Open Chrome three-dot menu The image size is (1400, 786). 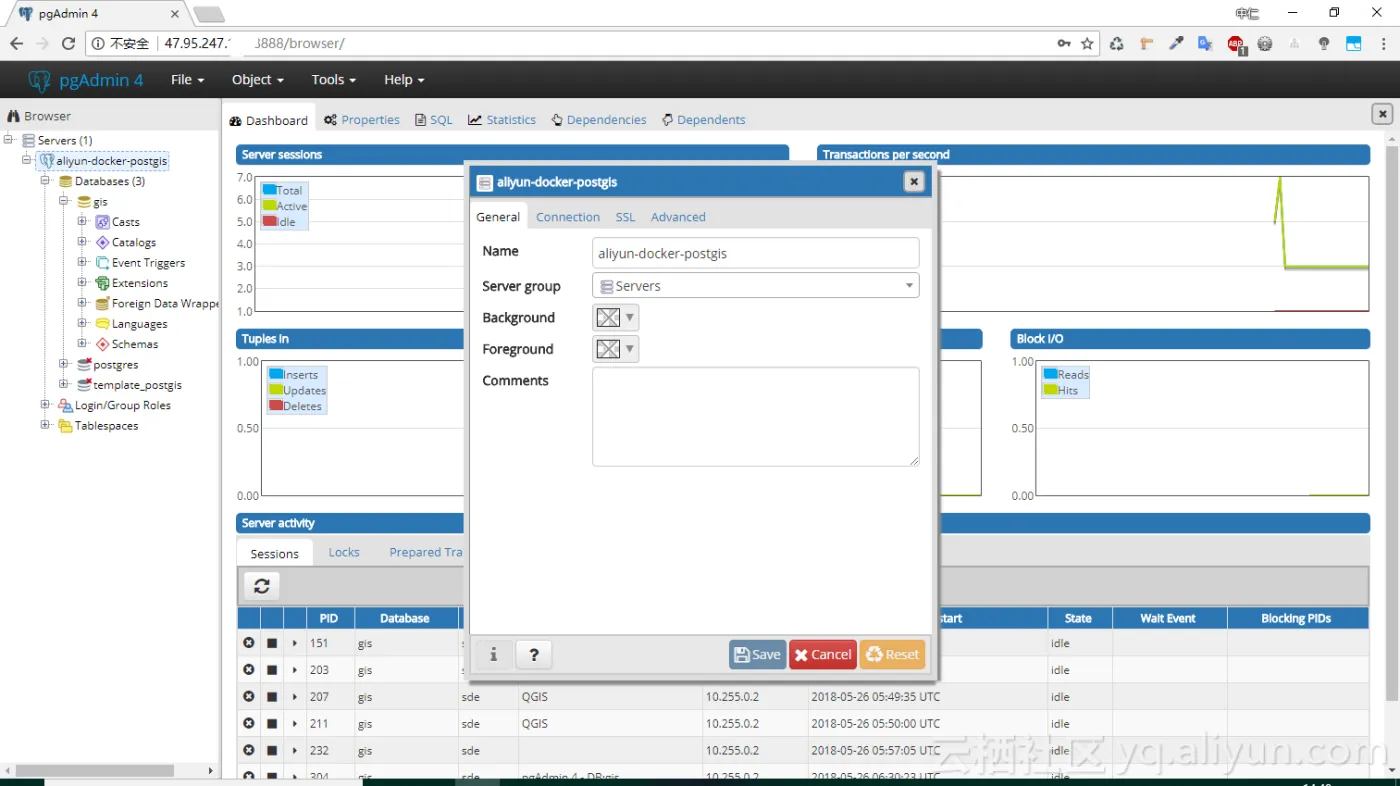1383,44
